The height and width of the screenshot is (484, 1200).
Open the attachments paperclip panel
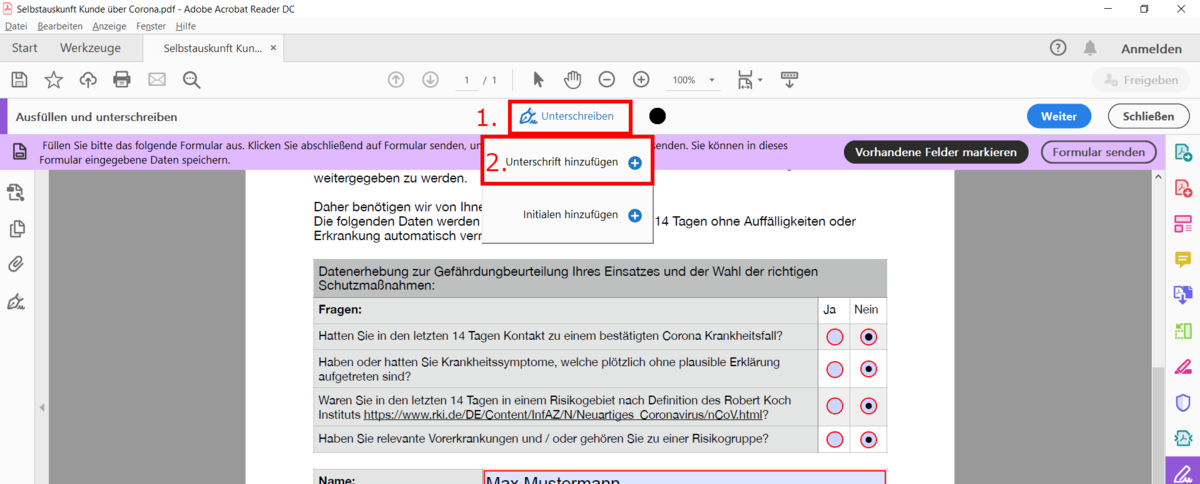click(17, 265)
